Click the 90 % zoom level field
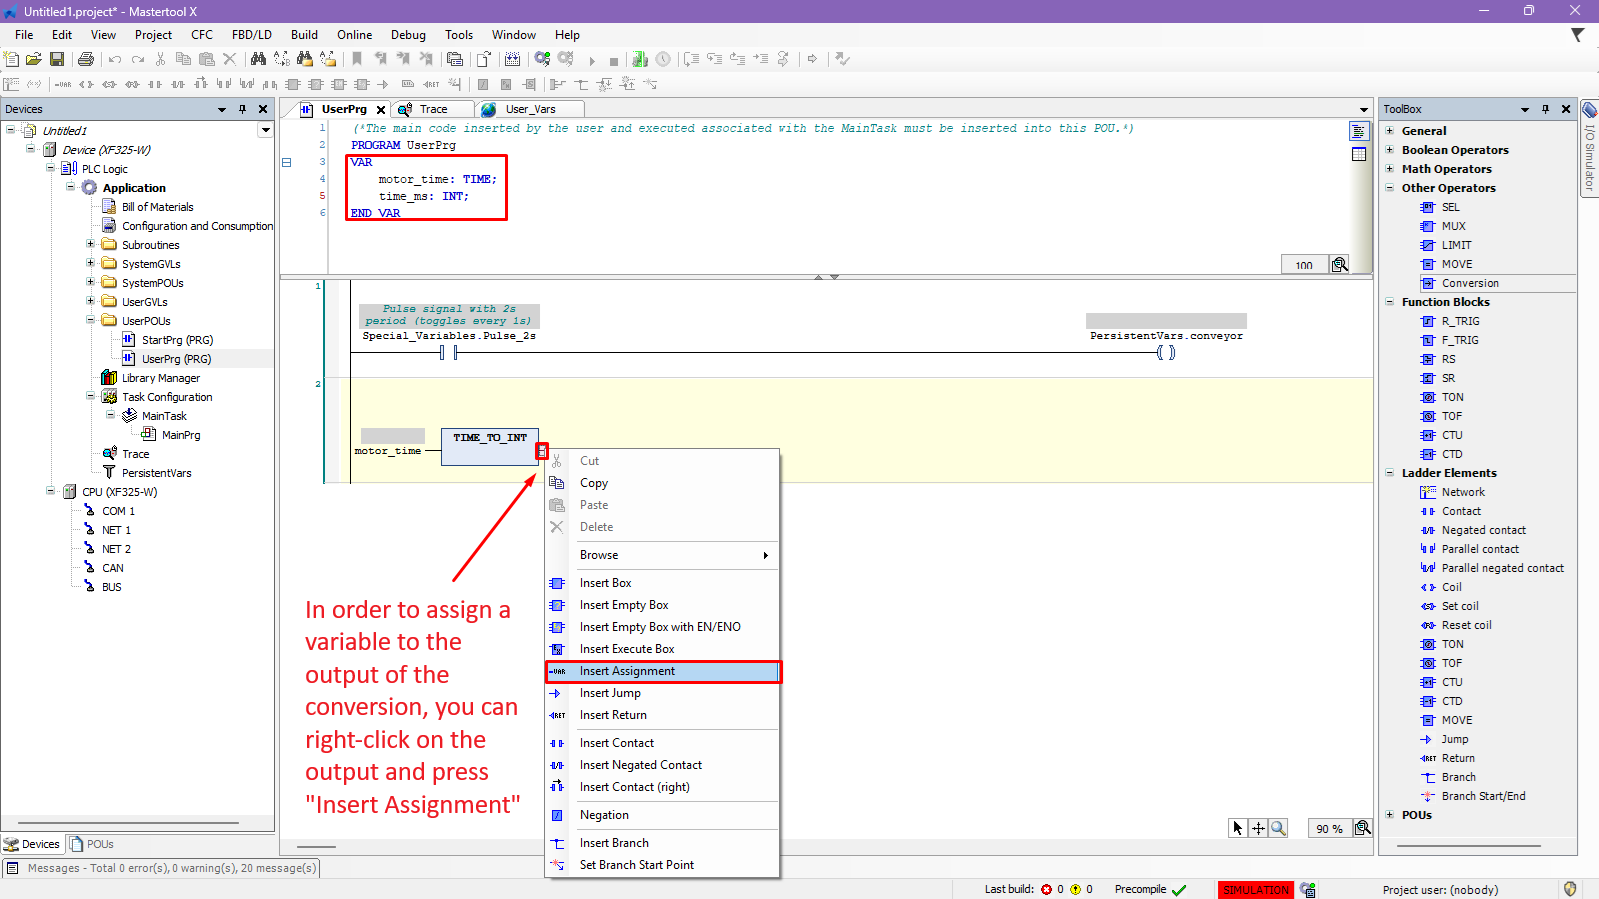 1328,828
